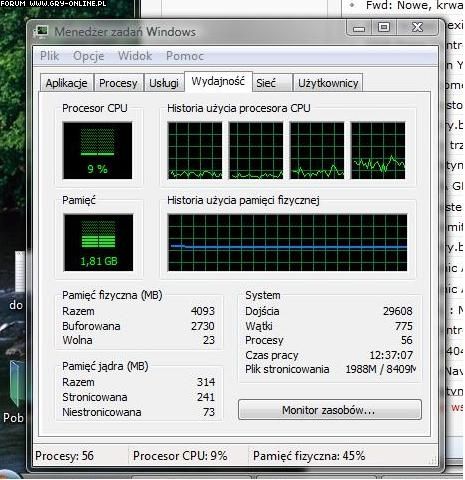Click the Menedżer zadań Windows title text
This screenshot has width=465, height=480.
[125, 32]
